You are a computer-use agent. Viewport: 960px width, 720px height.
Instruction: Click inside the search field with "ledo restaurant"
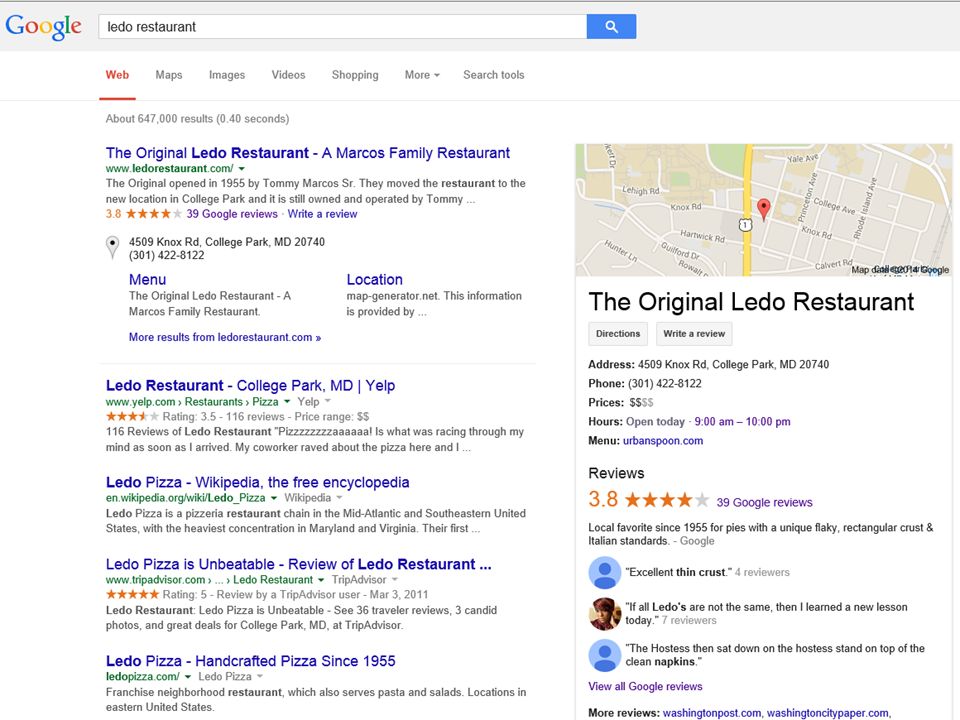click(342, 26)
